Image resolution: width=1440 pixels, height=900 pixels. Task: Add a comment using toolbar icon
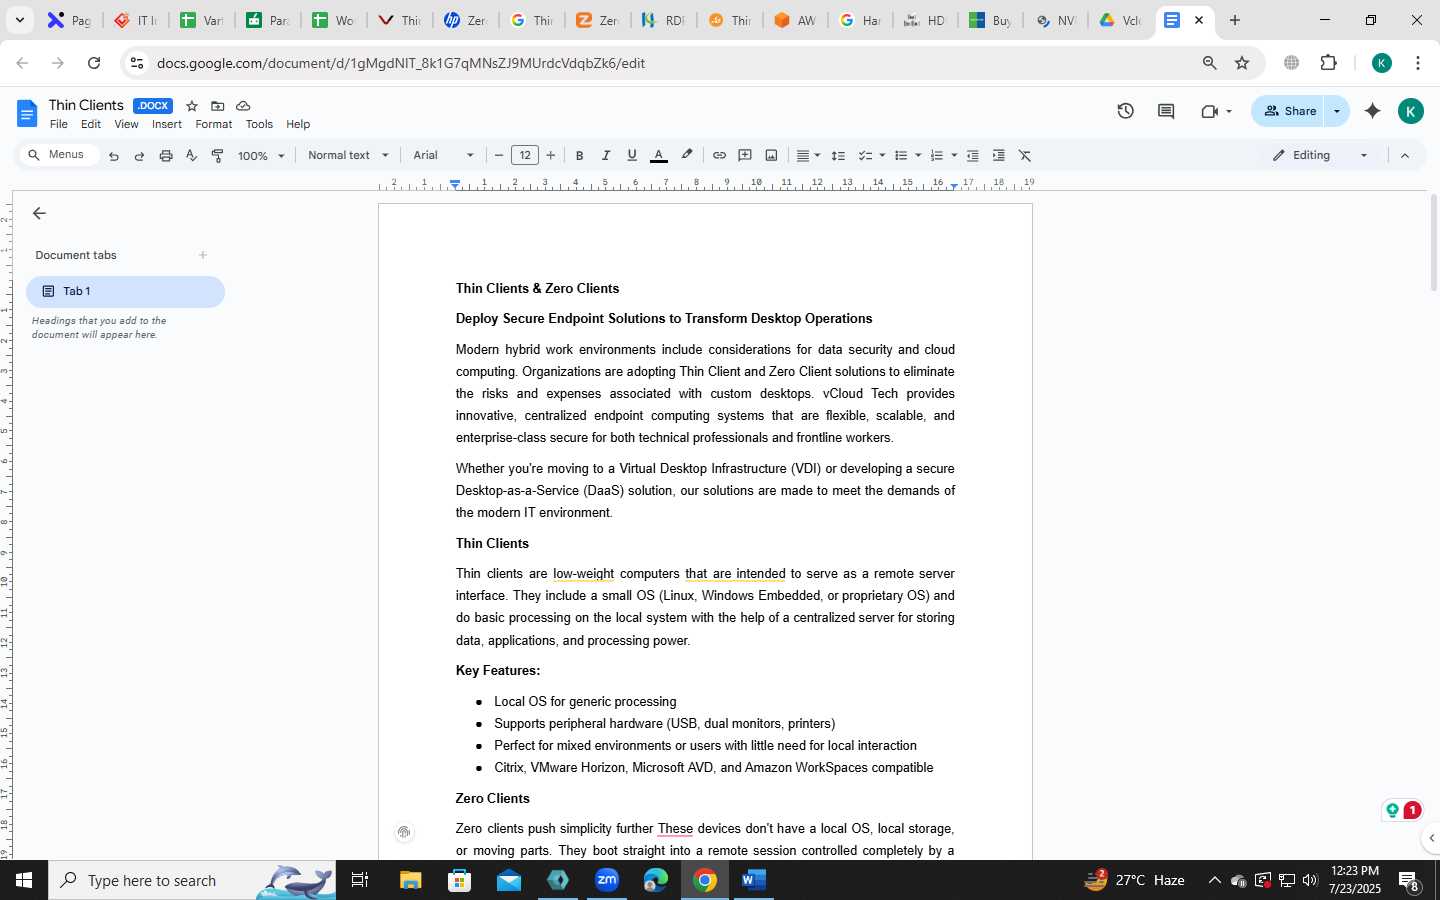coord(745,155)
